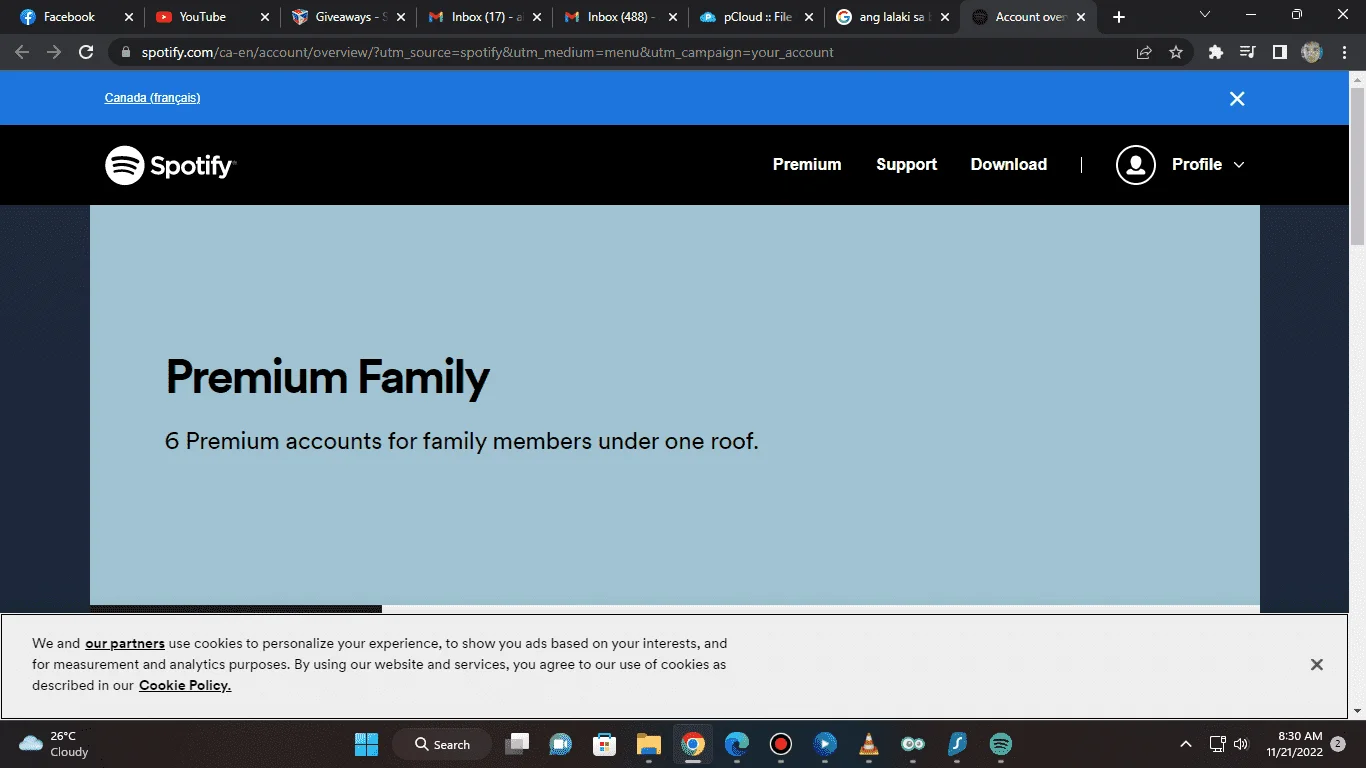Dismiss the blue language banner with X

(1237, 98)
